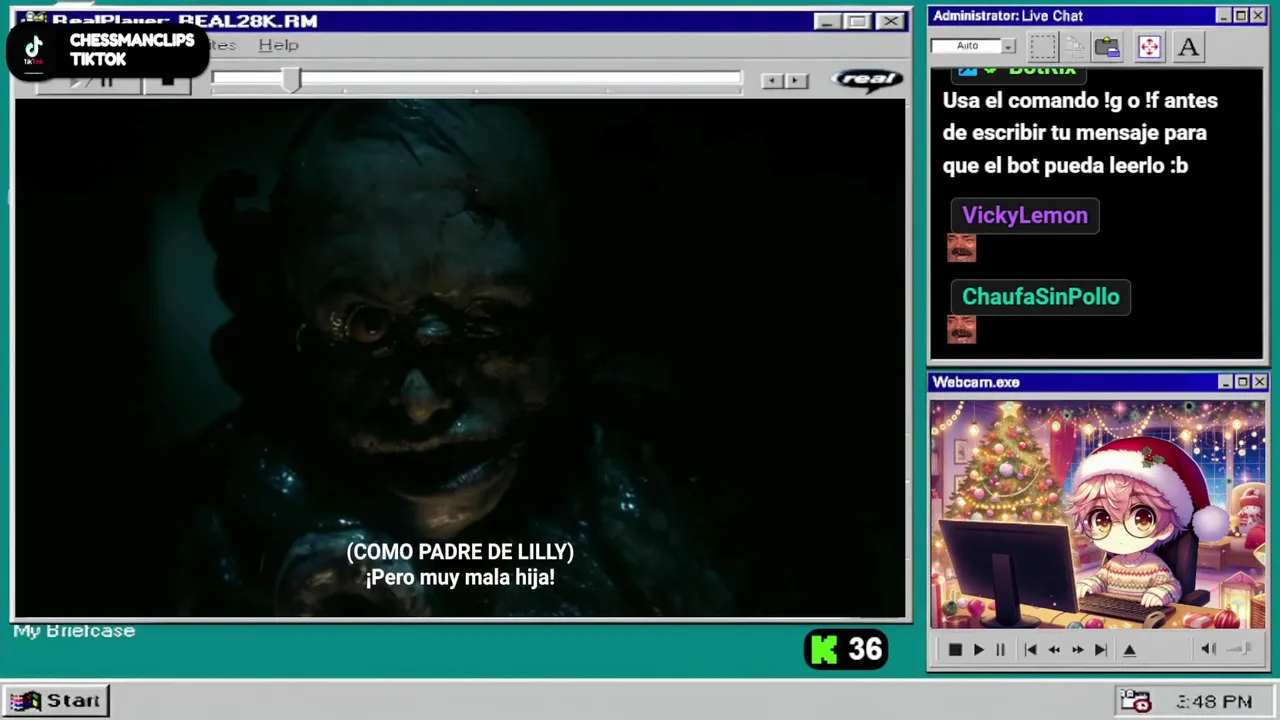
Task: Click the emote under VickyLemon
Action: point(961,248)
